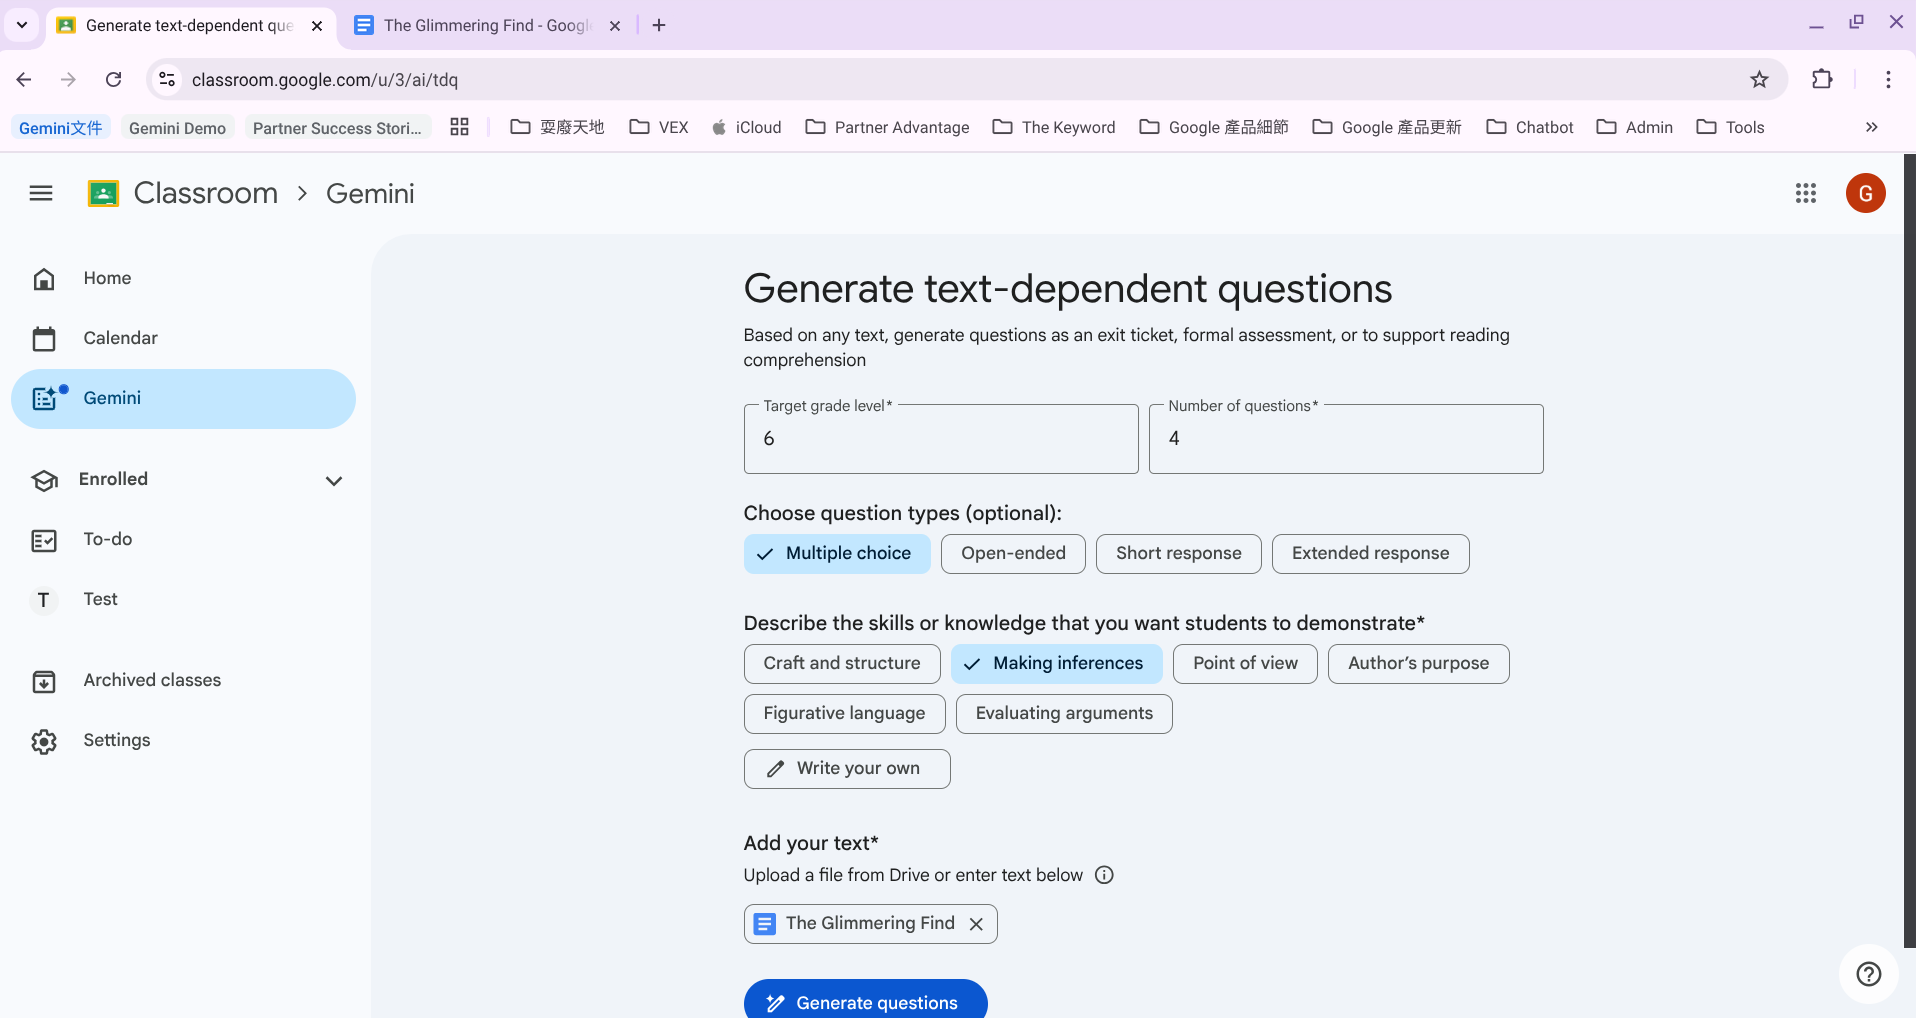
Task: Expand the Enrolled classes list
Action: 334,481
